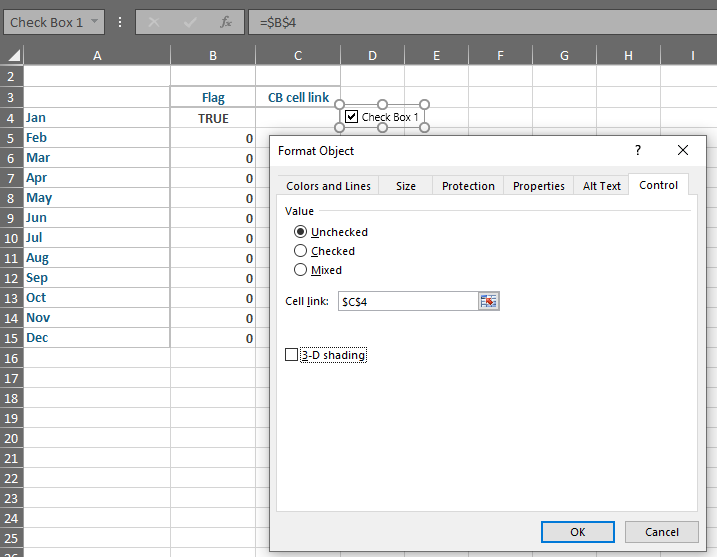Click the formula bar Enter checkmark icon
Screen dimensions: 717x557
pos(190,22)
